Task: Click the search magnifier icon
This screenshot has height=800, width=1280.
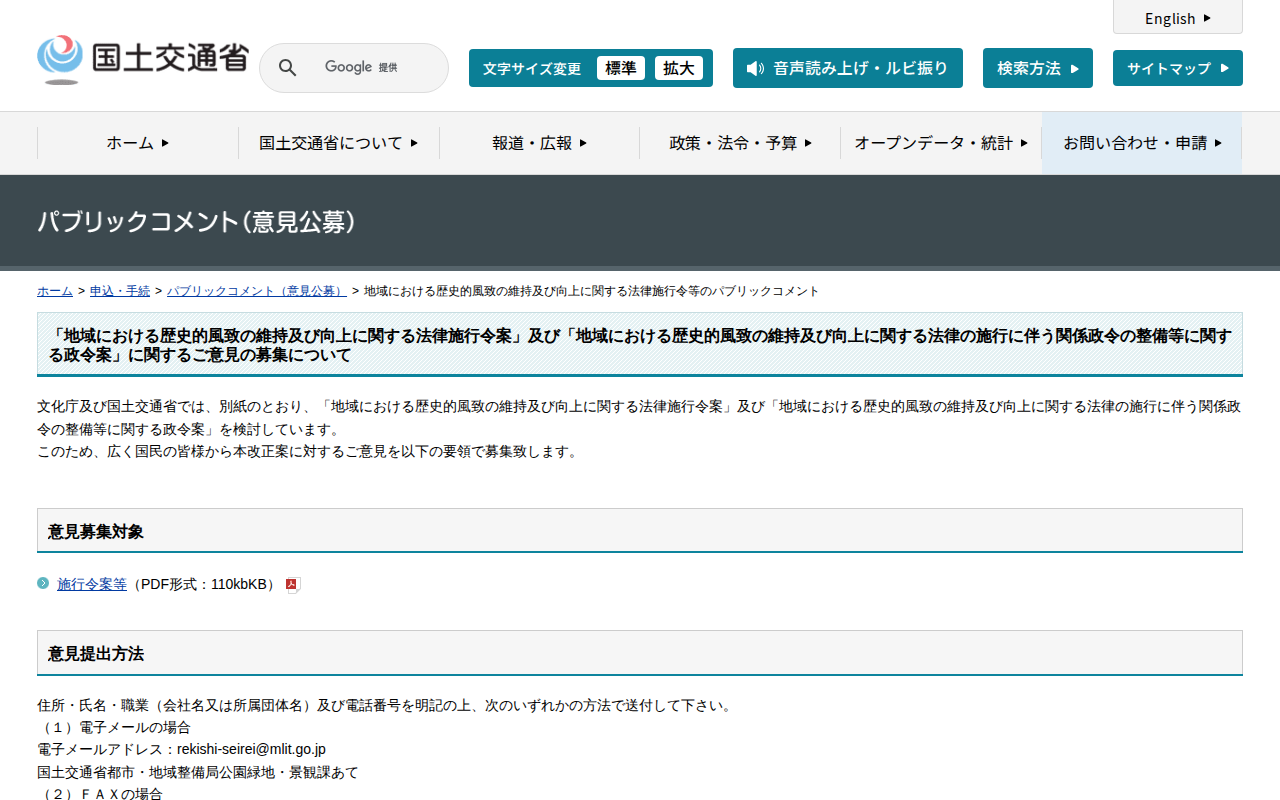Action: (x=287, y=68)
